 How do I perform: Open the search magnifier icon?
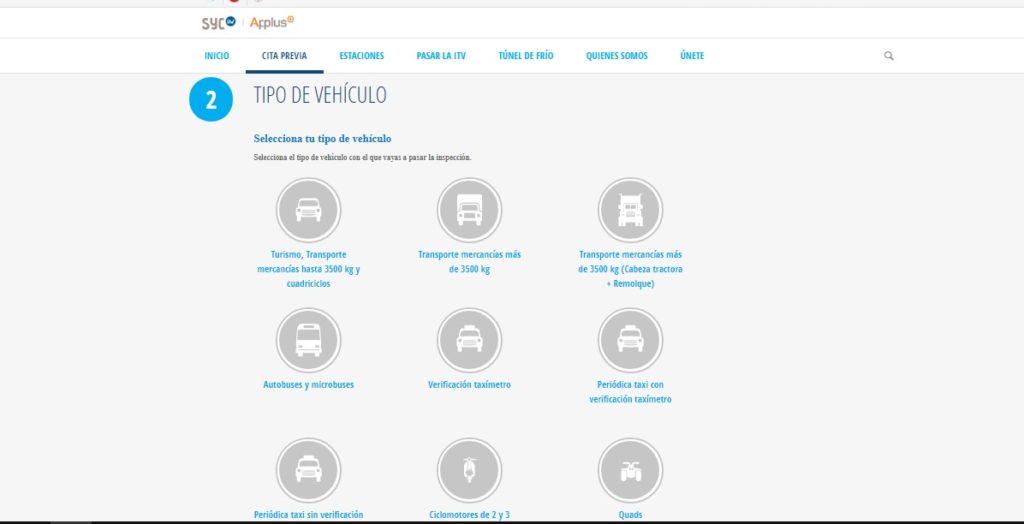tap(888, 56)
